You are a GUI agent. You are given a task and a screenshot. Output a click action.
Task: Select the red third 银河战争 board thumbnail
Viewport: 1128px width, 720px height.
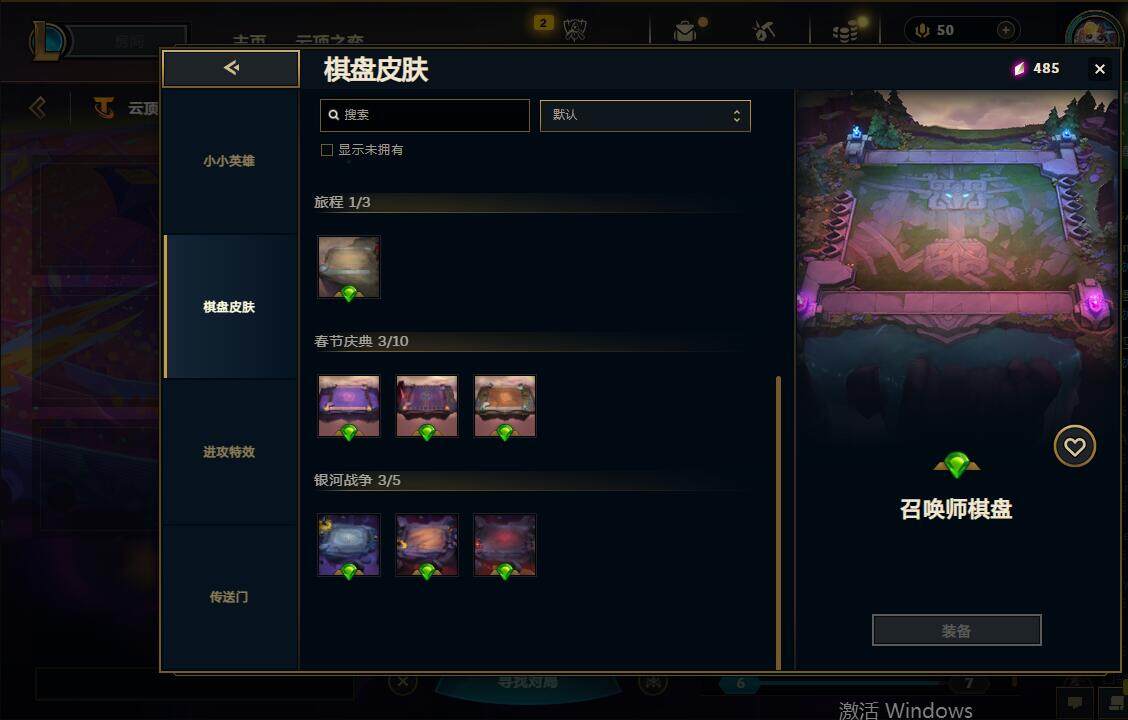pyautogui.click(x=505, y=545)
